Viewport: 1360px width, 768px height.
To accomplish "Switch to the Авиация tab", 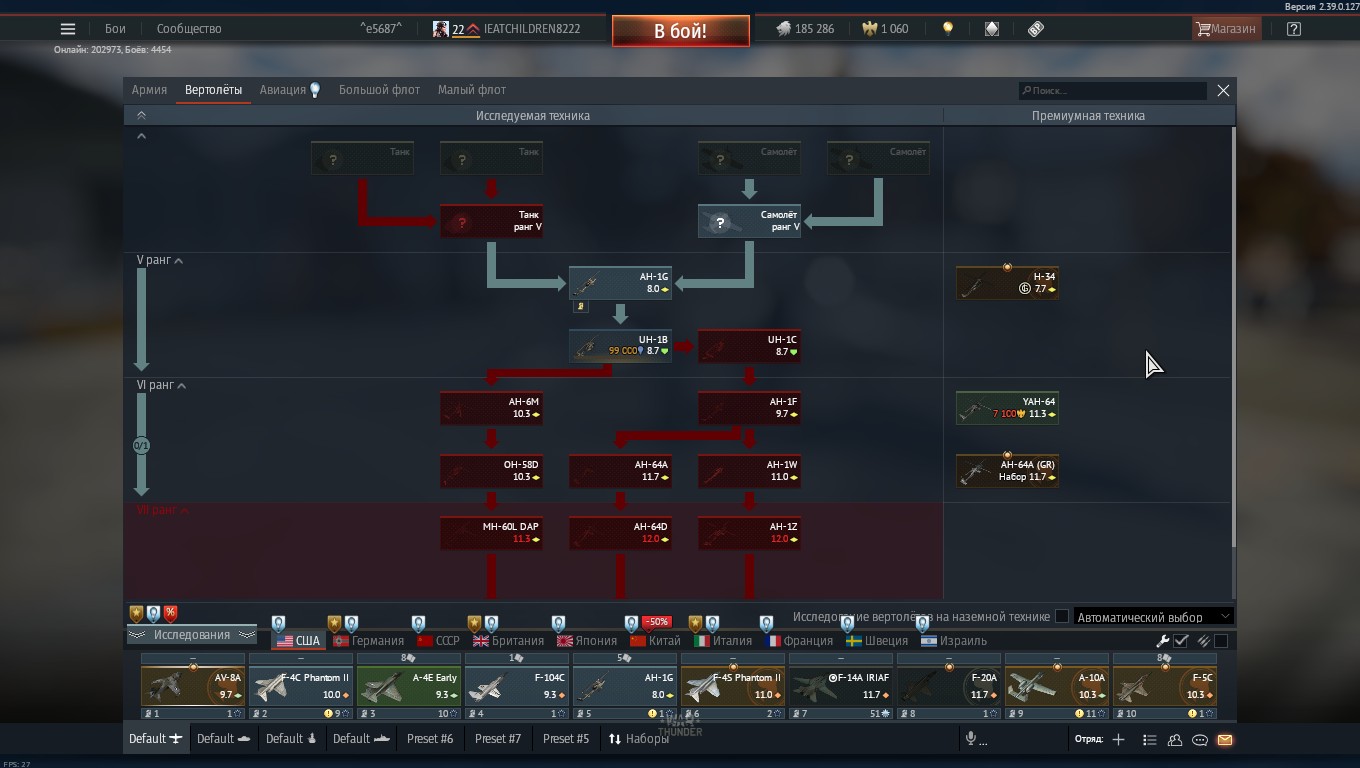I will pyautogui.click(x=290, y=90).
